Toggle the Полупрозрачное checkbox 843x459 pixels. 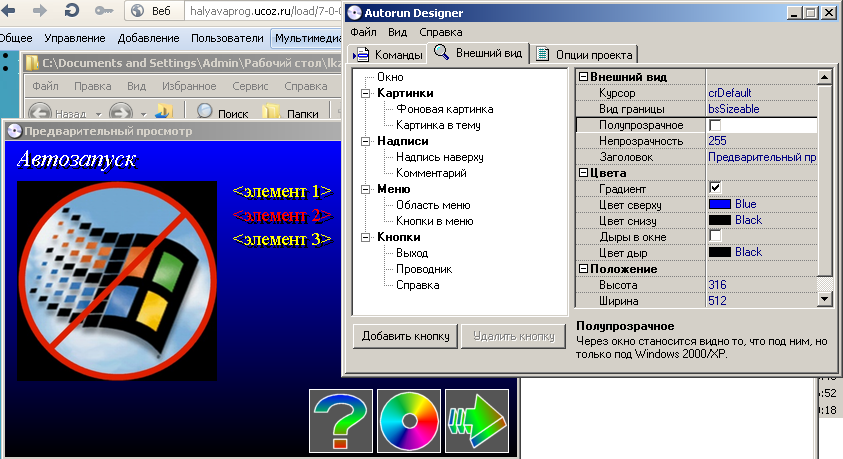(x=715, y=125)
